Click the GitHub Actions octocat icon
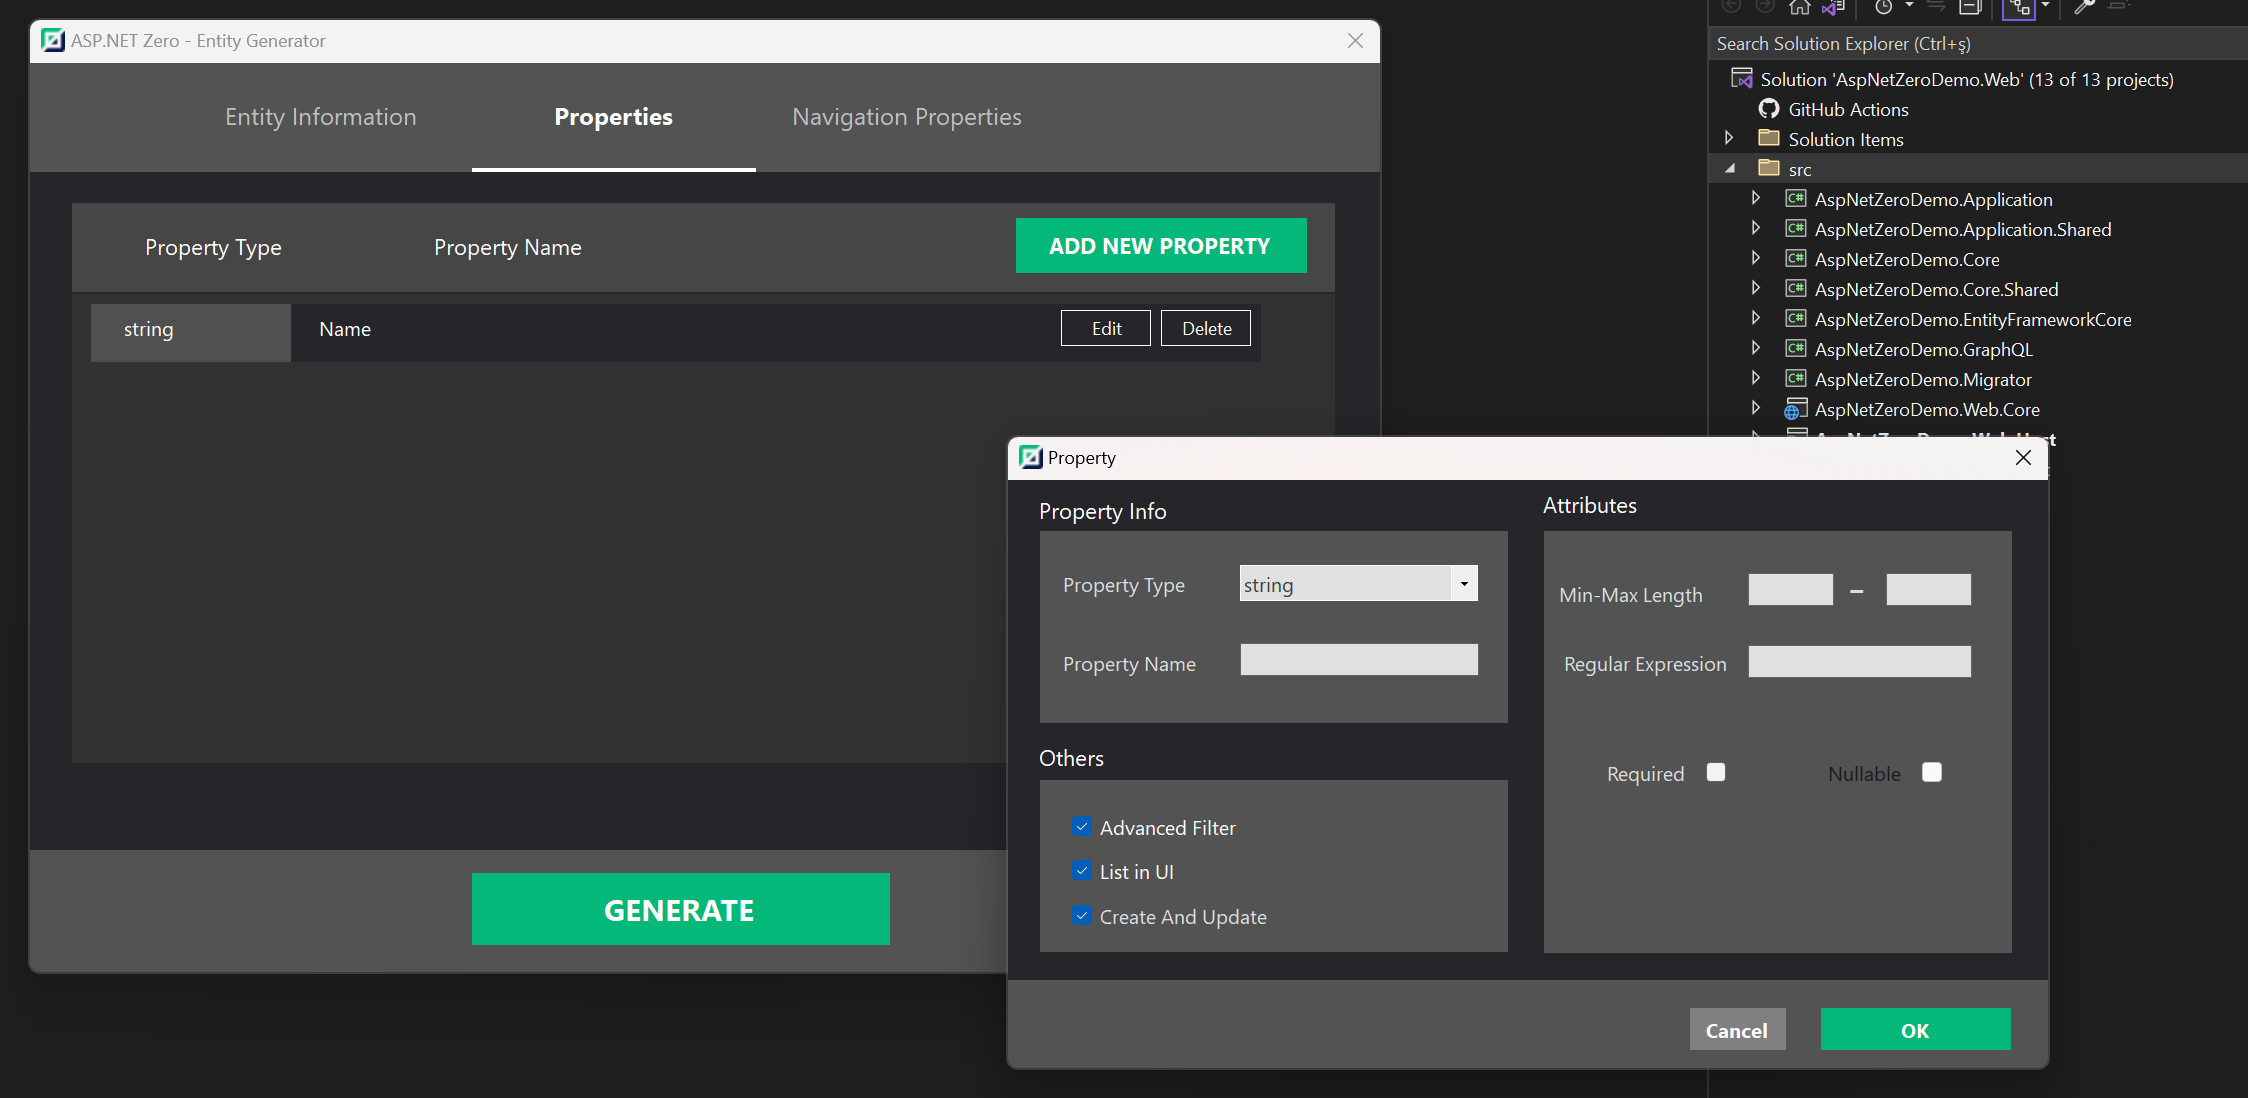 (x=1768, y=109)
